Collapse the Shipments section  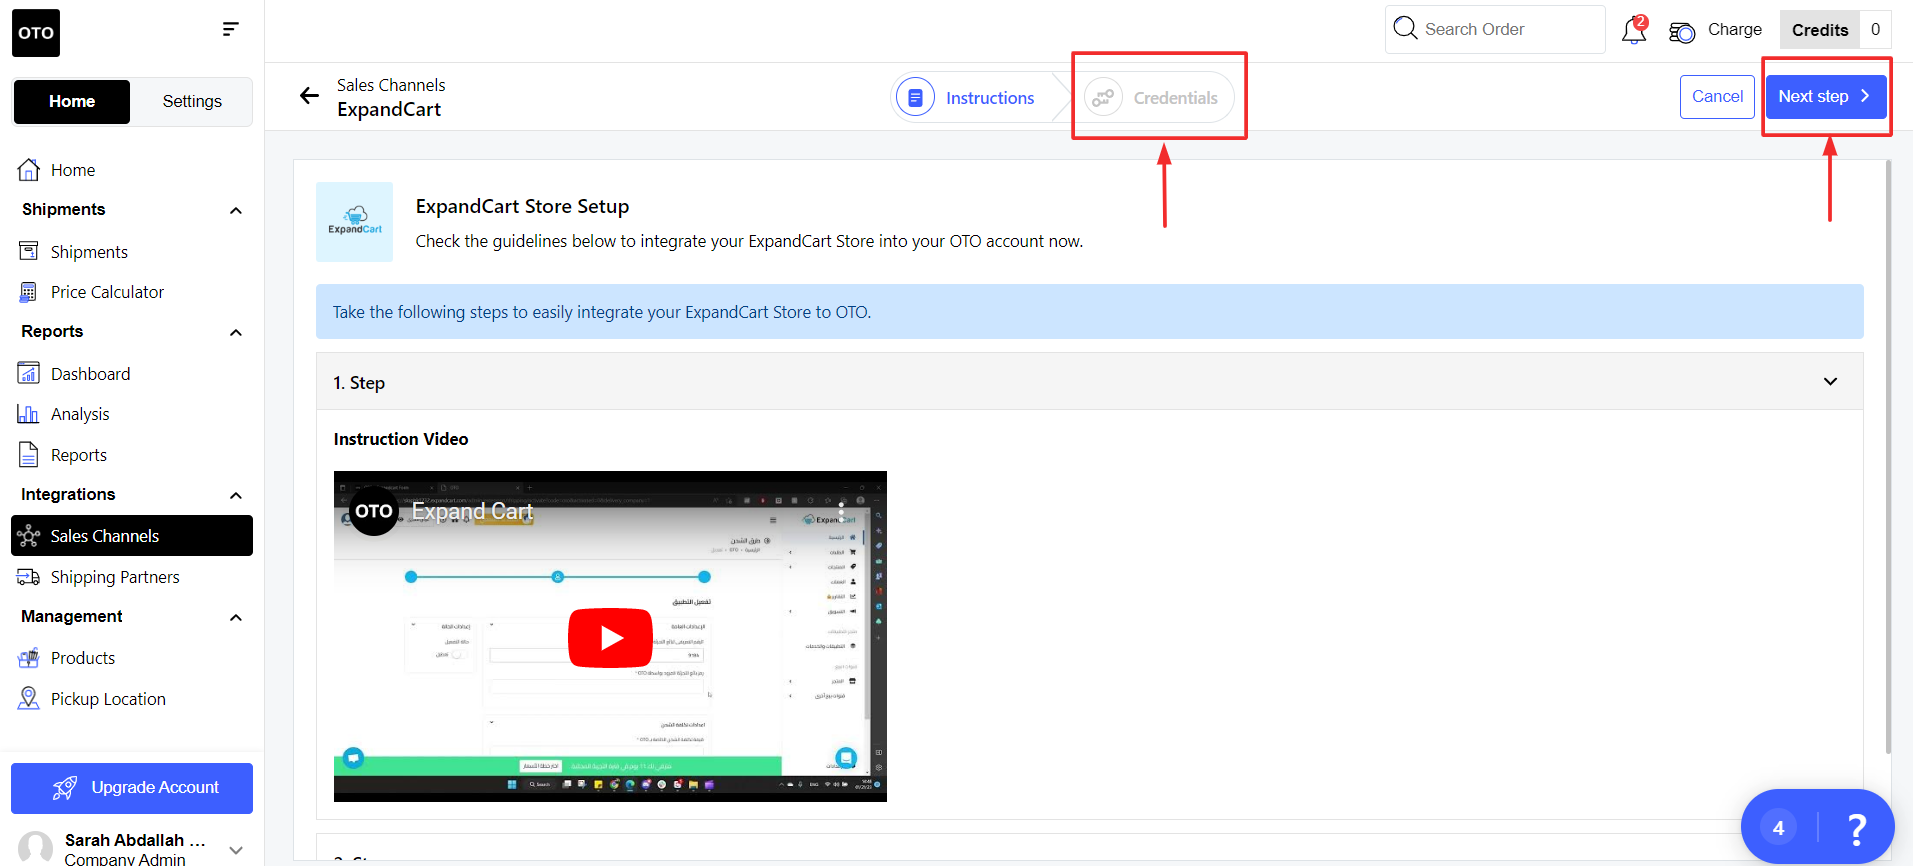pos(236,210)
